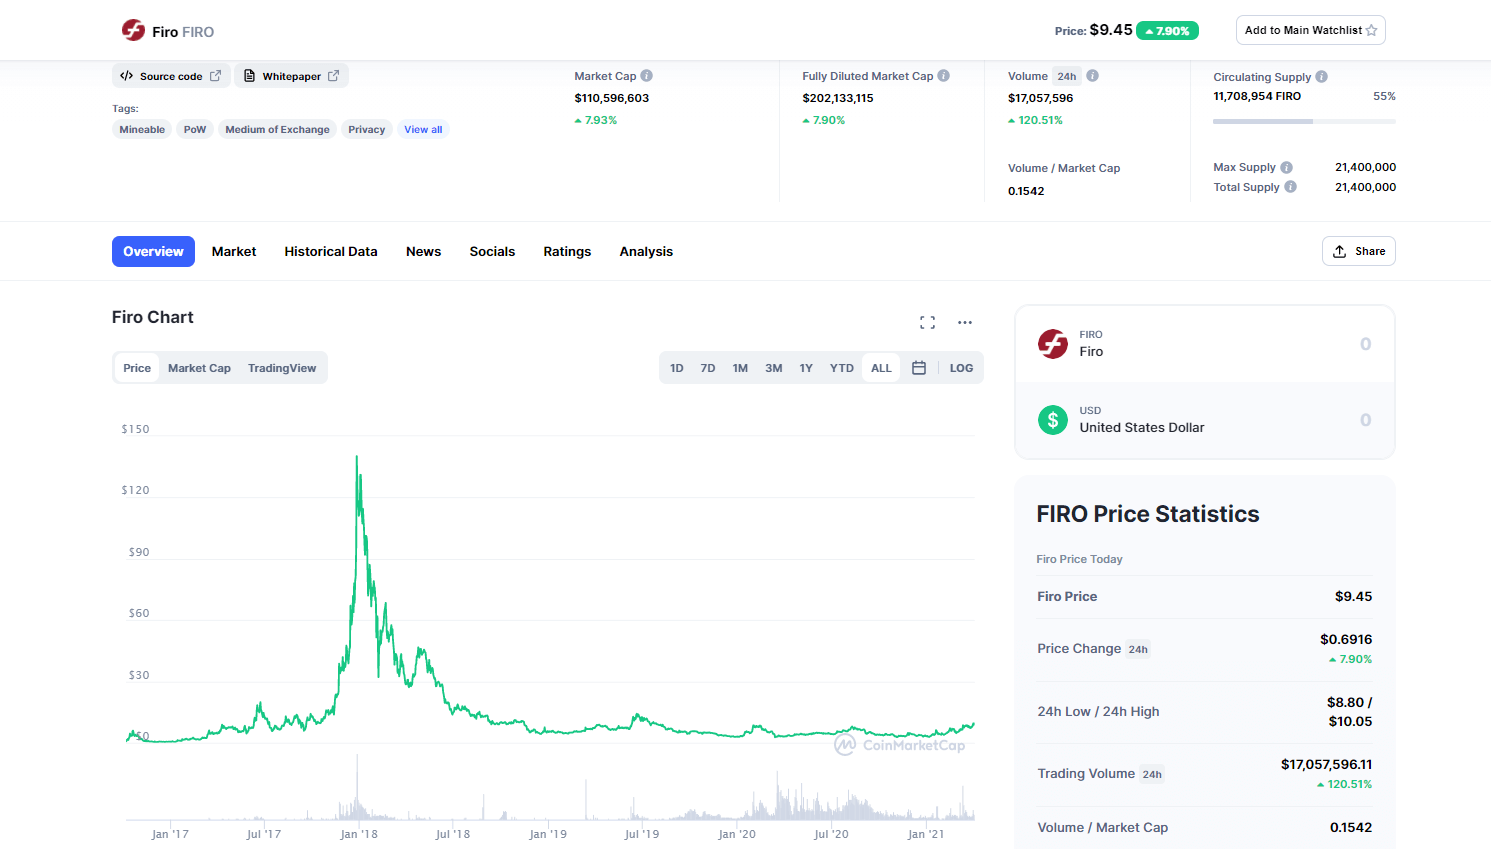Click the CoinMarketCap watermark on the chart
1491x849 pixels.
coord(900,744)
